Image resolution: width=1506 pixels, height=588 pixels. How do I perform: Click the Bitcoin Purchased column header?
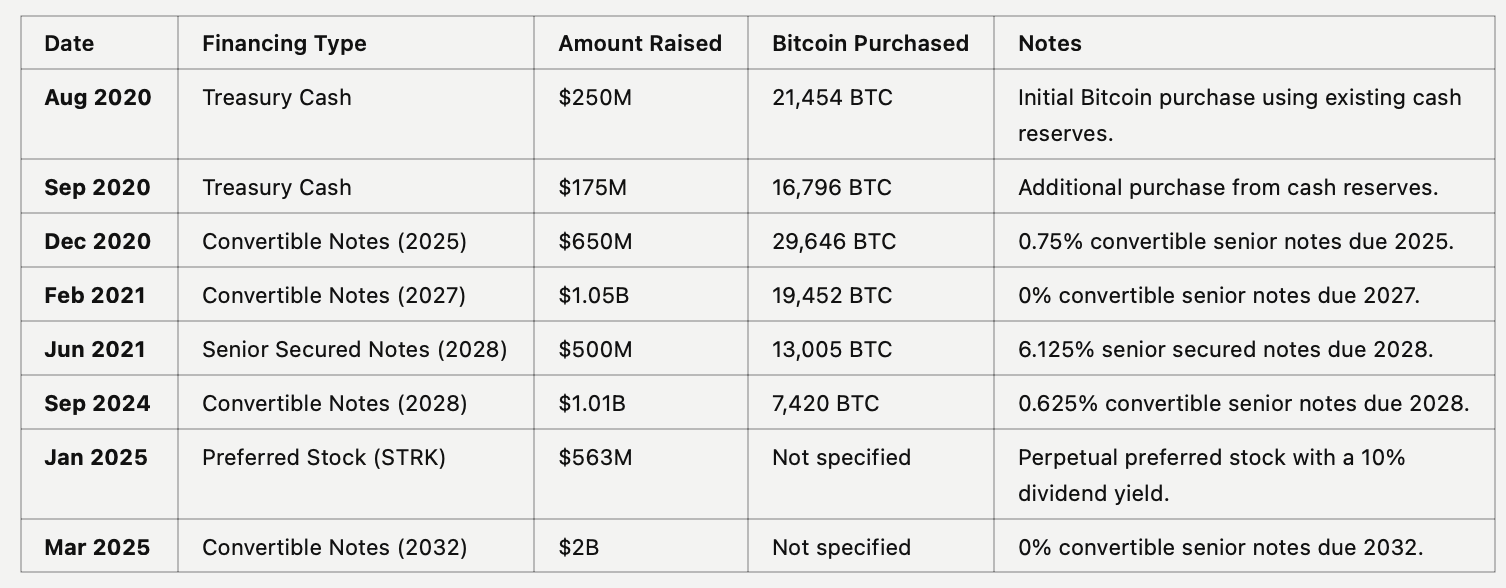coord(870,44)
